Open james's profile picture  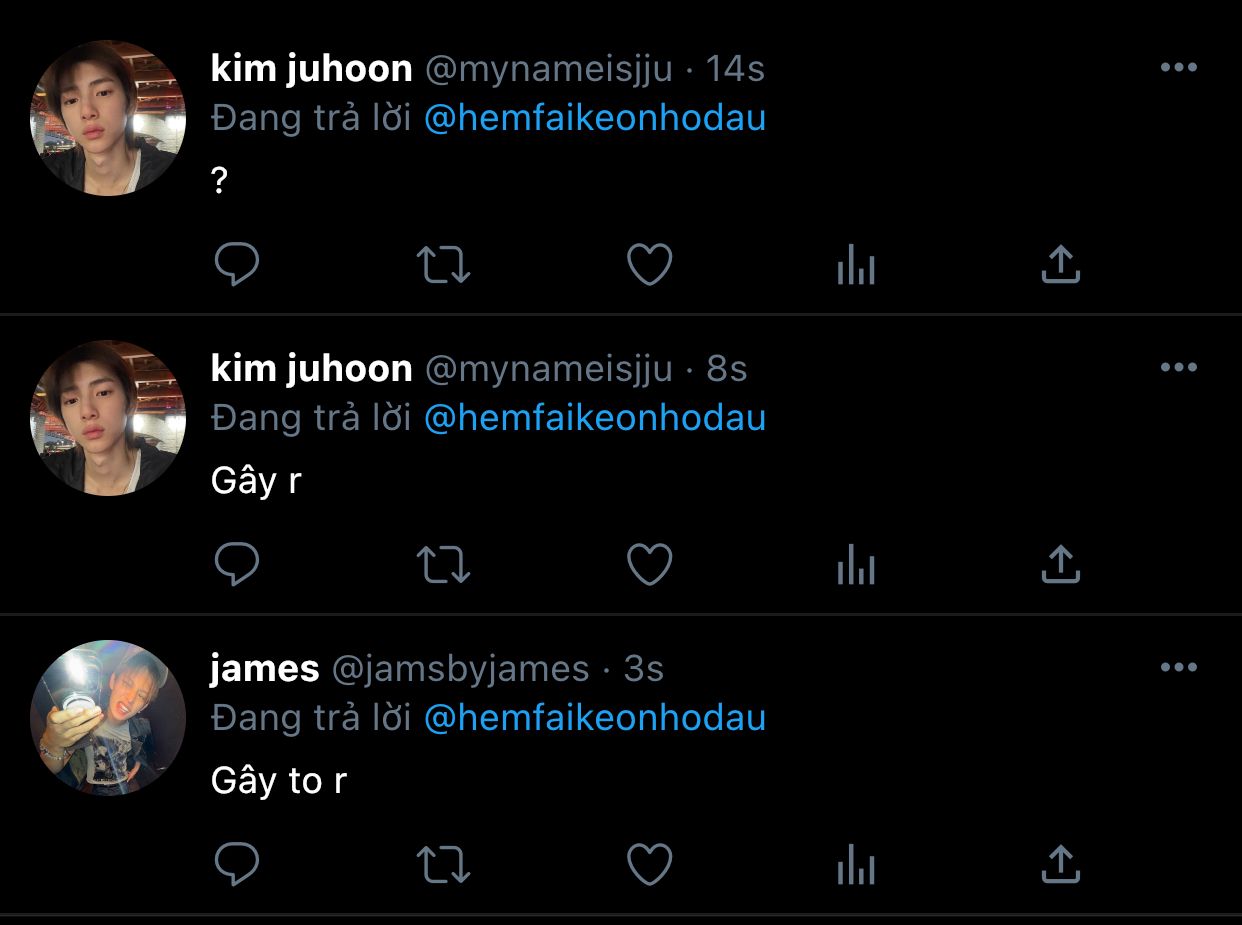[108, 718]
